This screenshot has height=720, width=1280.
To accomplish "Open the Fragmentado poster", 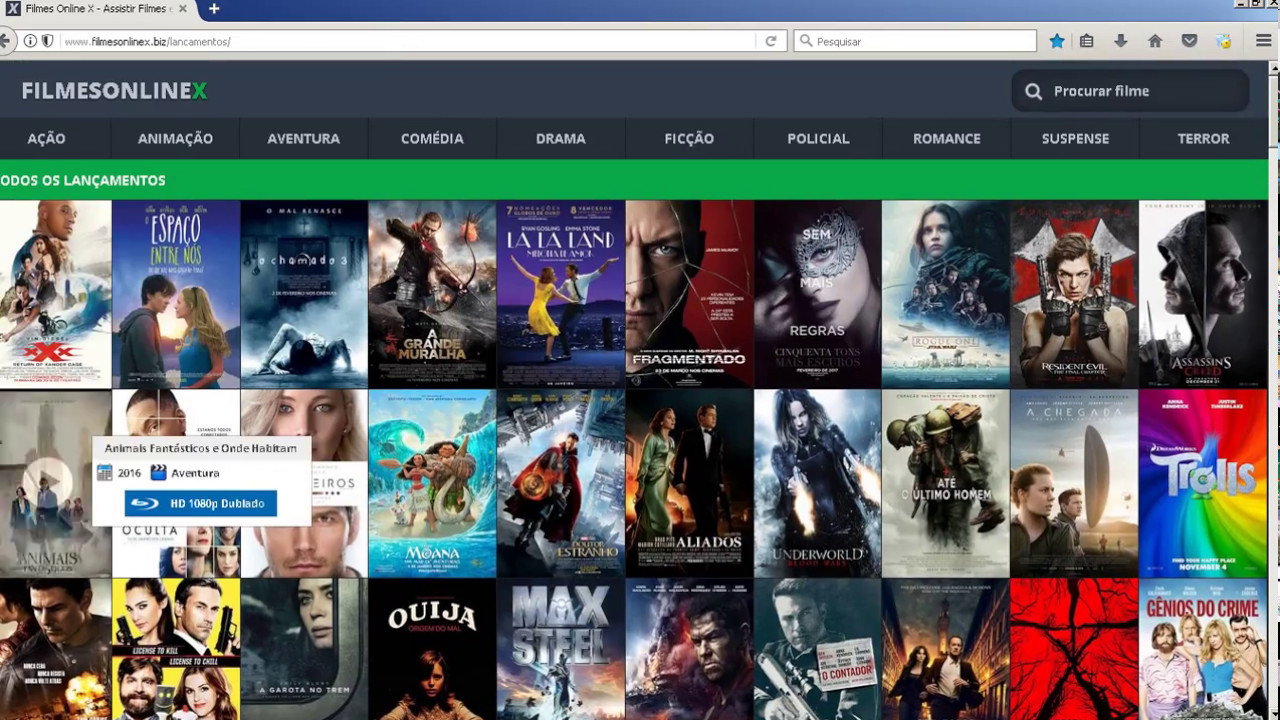I will 690,294.
